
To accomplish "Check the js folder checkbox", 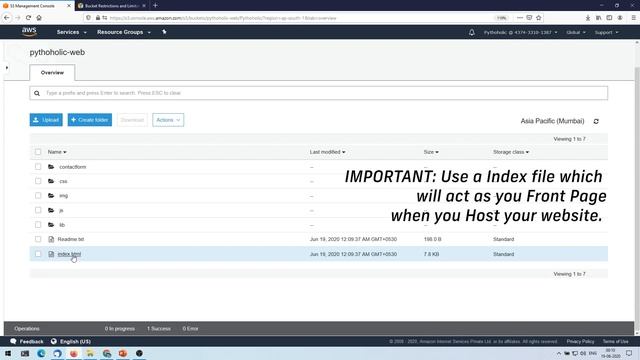I will click(x=38, y=210).
